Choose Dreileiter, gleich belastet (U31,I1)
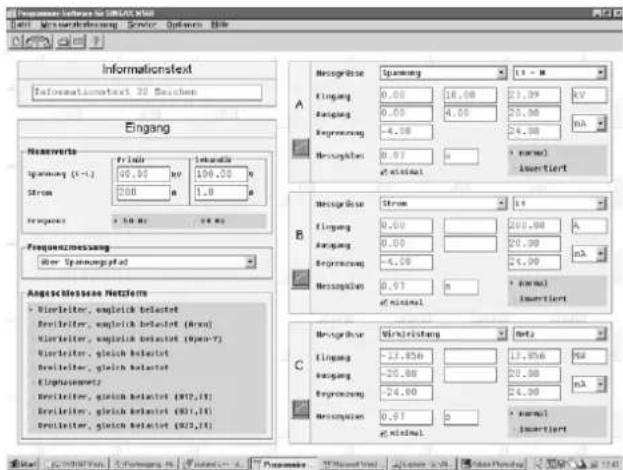Image resolution: width=623 pixels, height=470 pixels. [x=125, y=411]
